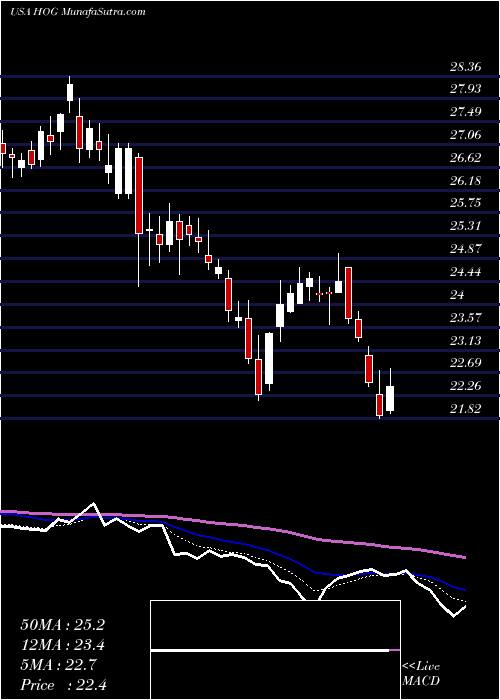Viewport: 500px width, 700px height.
Task: Click the highest white candlestick near 28.36
Action: (x=70, y=92)
